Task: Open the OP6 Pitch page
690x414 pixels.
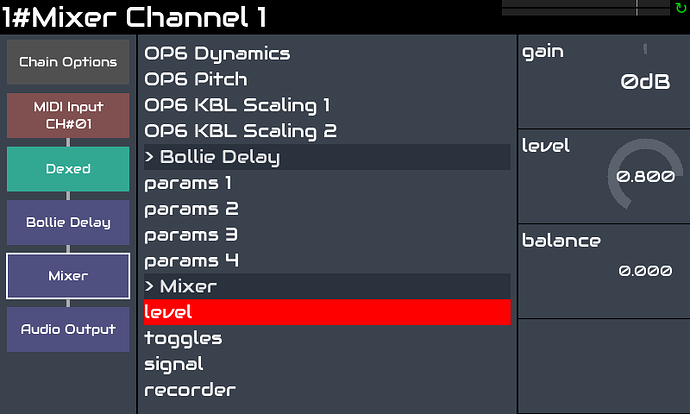Action: coord(327,80)
